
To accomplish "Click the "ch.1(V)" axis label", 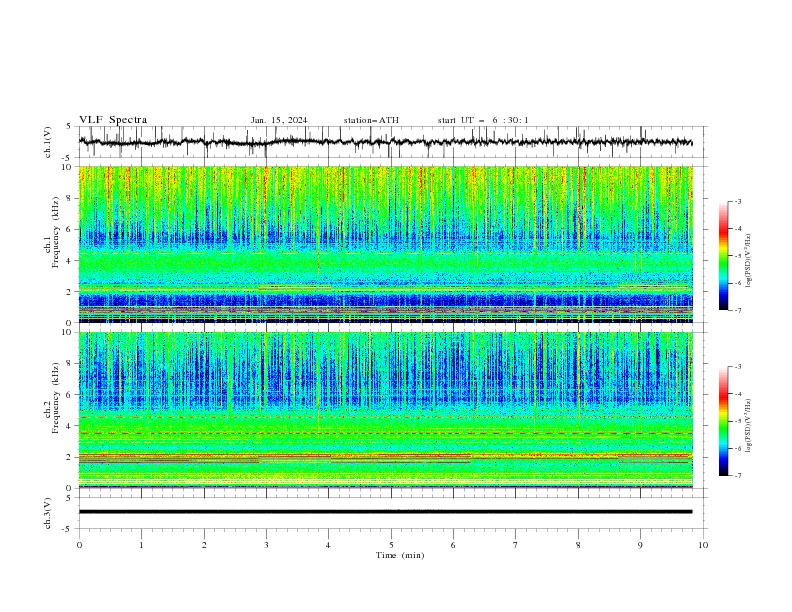I will 48,142.
